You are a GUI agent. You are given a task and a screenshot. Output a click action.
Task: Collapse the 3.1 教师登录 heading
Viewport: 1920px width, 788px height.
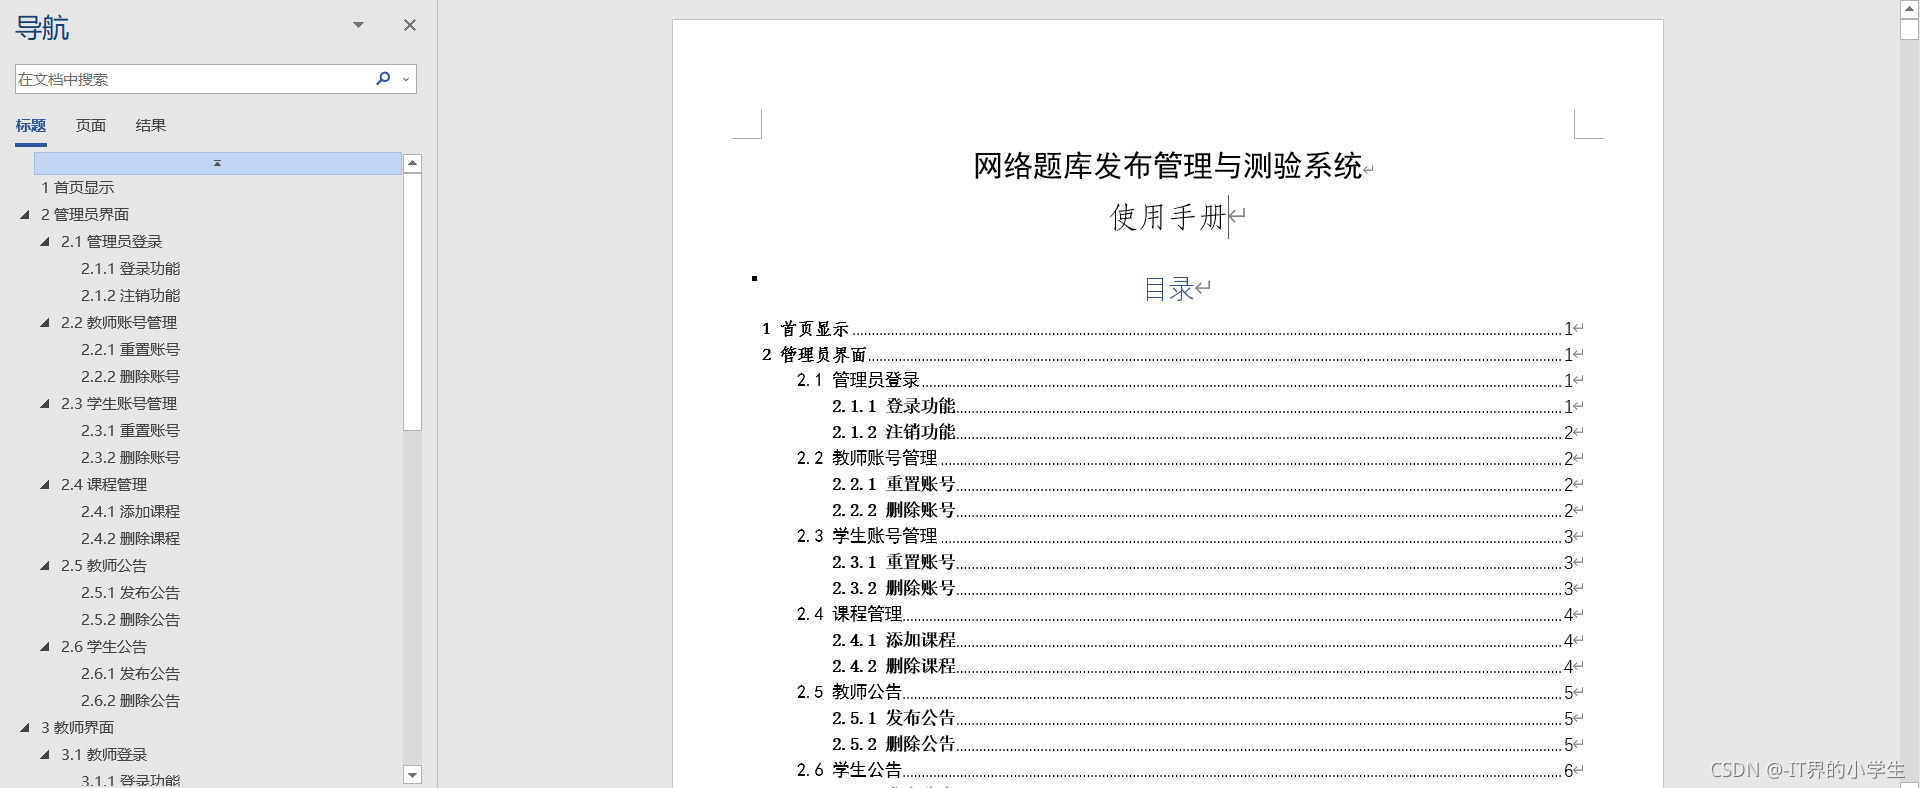[x=45, y=754]
